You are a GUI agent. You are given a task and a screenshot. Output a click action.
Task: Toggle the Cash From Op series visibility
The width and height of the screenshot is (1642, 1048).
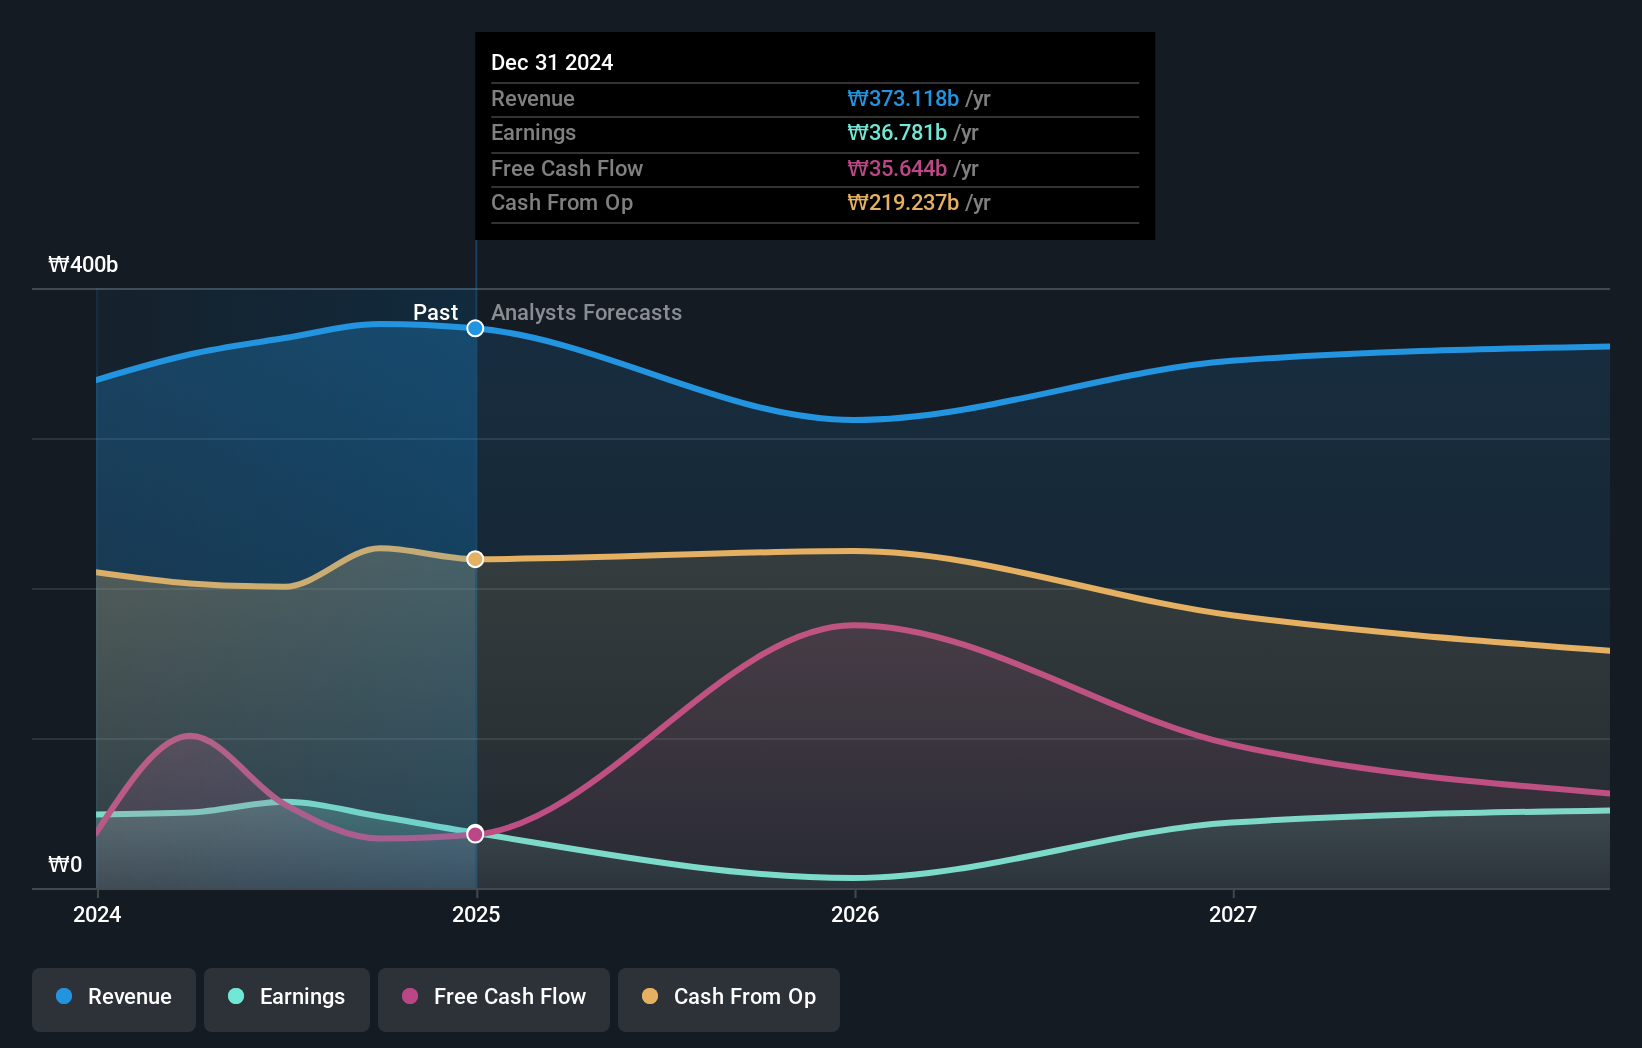point(729,997)
